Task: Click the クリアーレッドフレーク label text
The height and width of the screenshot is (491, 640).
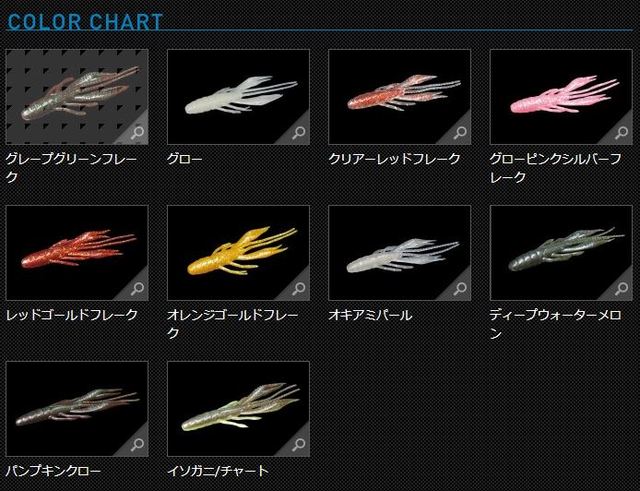Action: pos(394,159)
